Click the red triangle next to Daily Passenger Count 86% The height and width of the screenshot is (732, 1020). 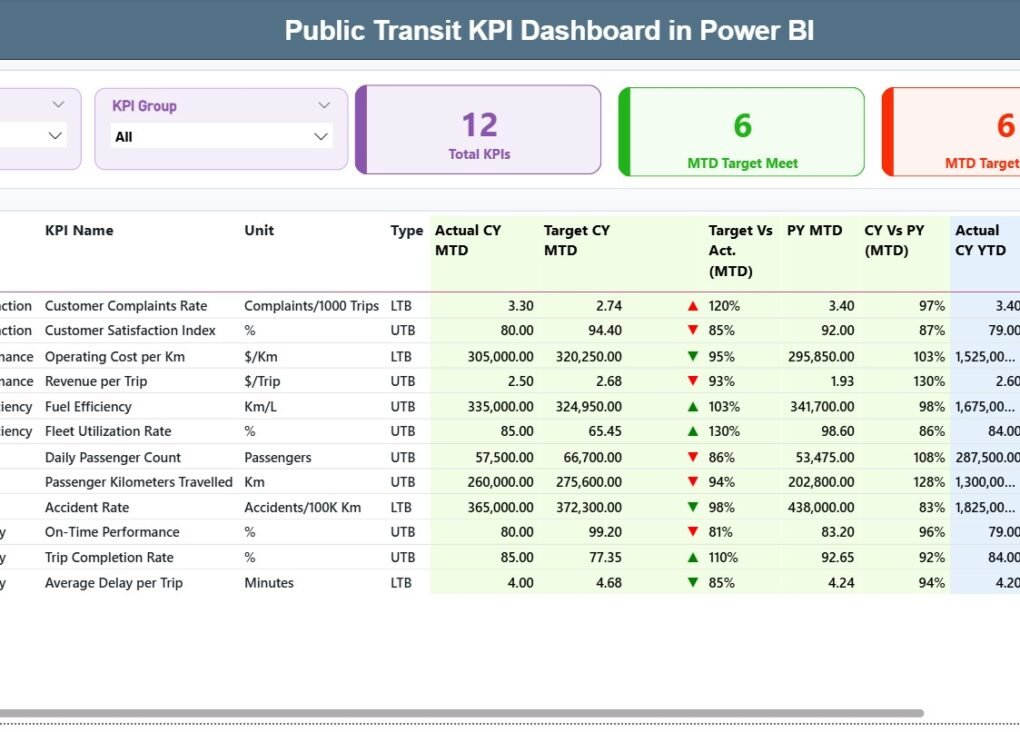[692, 456]
